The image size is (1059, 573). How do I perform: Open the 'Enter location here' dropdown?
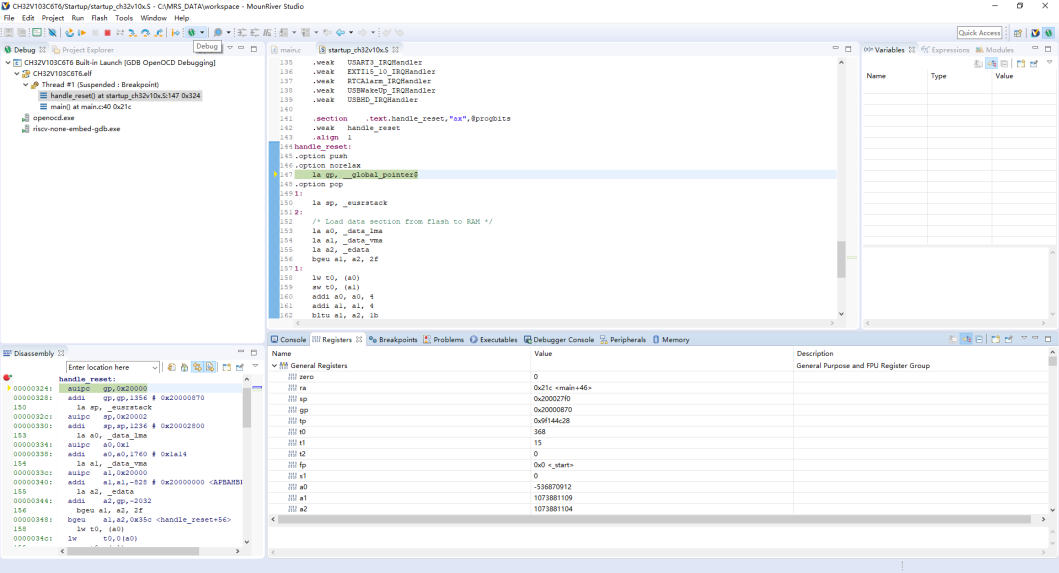tap(154, 368)
